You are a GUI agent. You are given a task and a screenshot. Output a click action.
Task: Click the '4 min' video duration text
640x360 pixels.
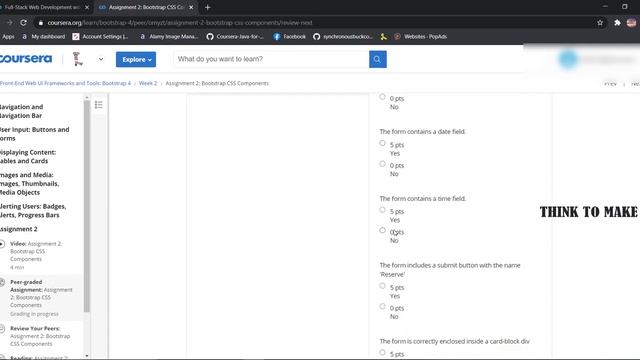point(17,267)
